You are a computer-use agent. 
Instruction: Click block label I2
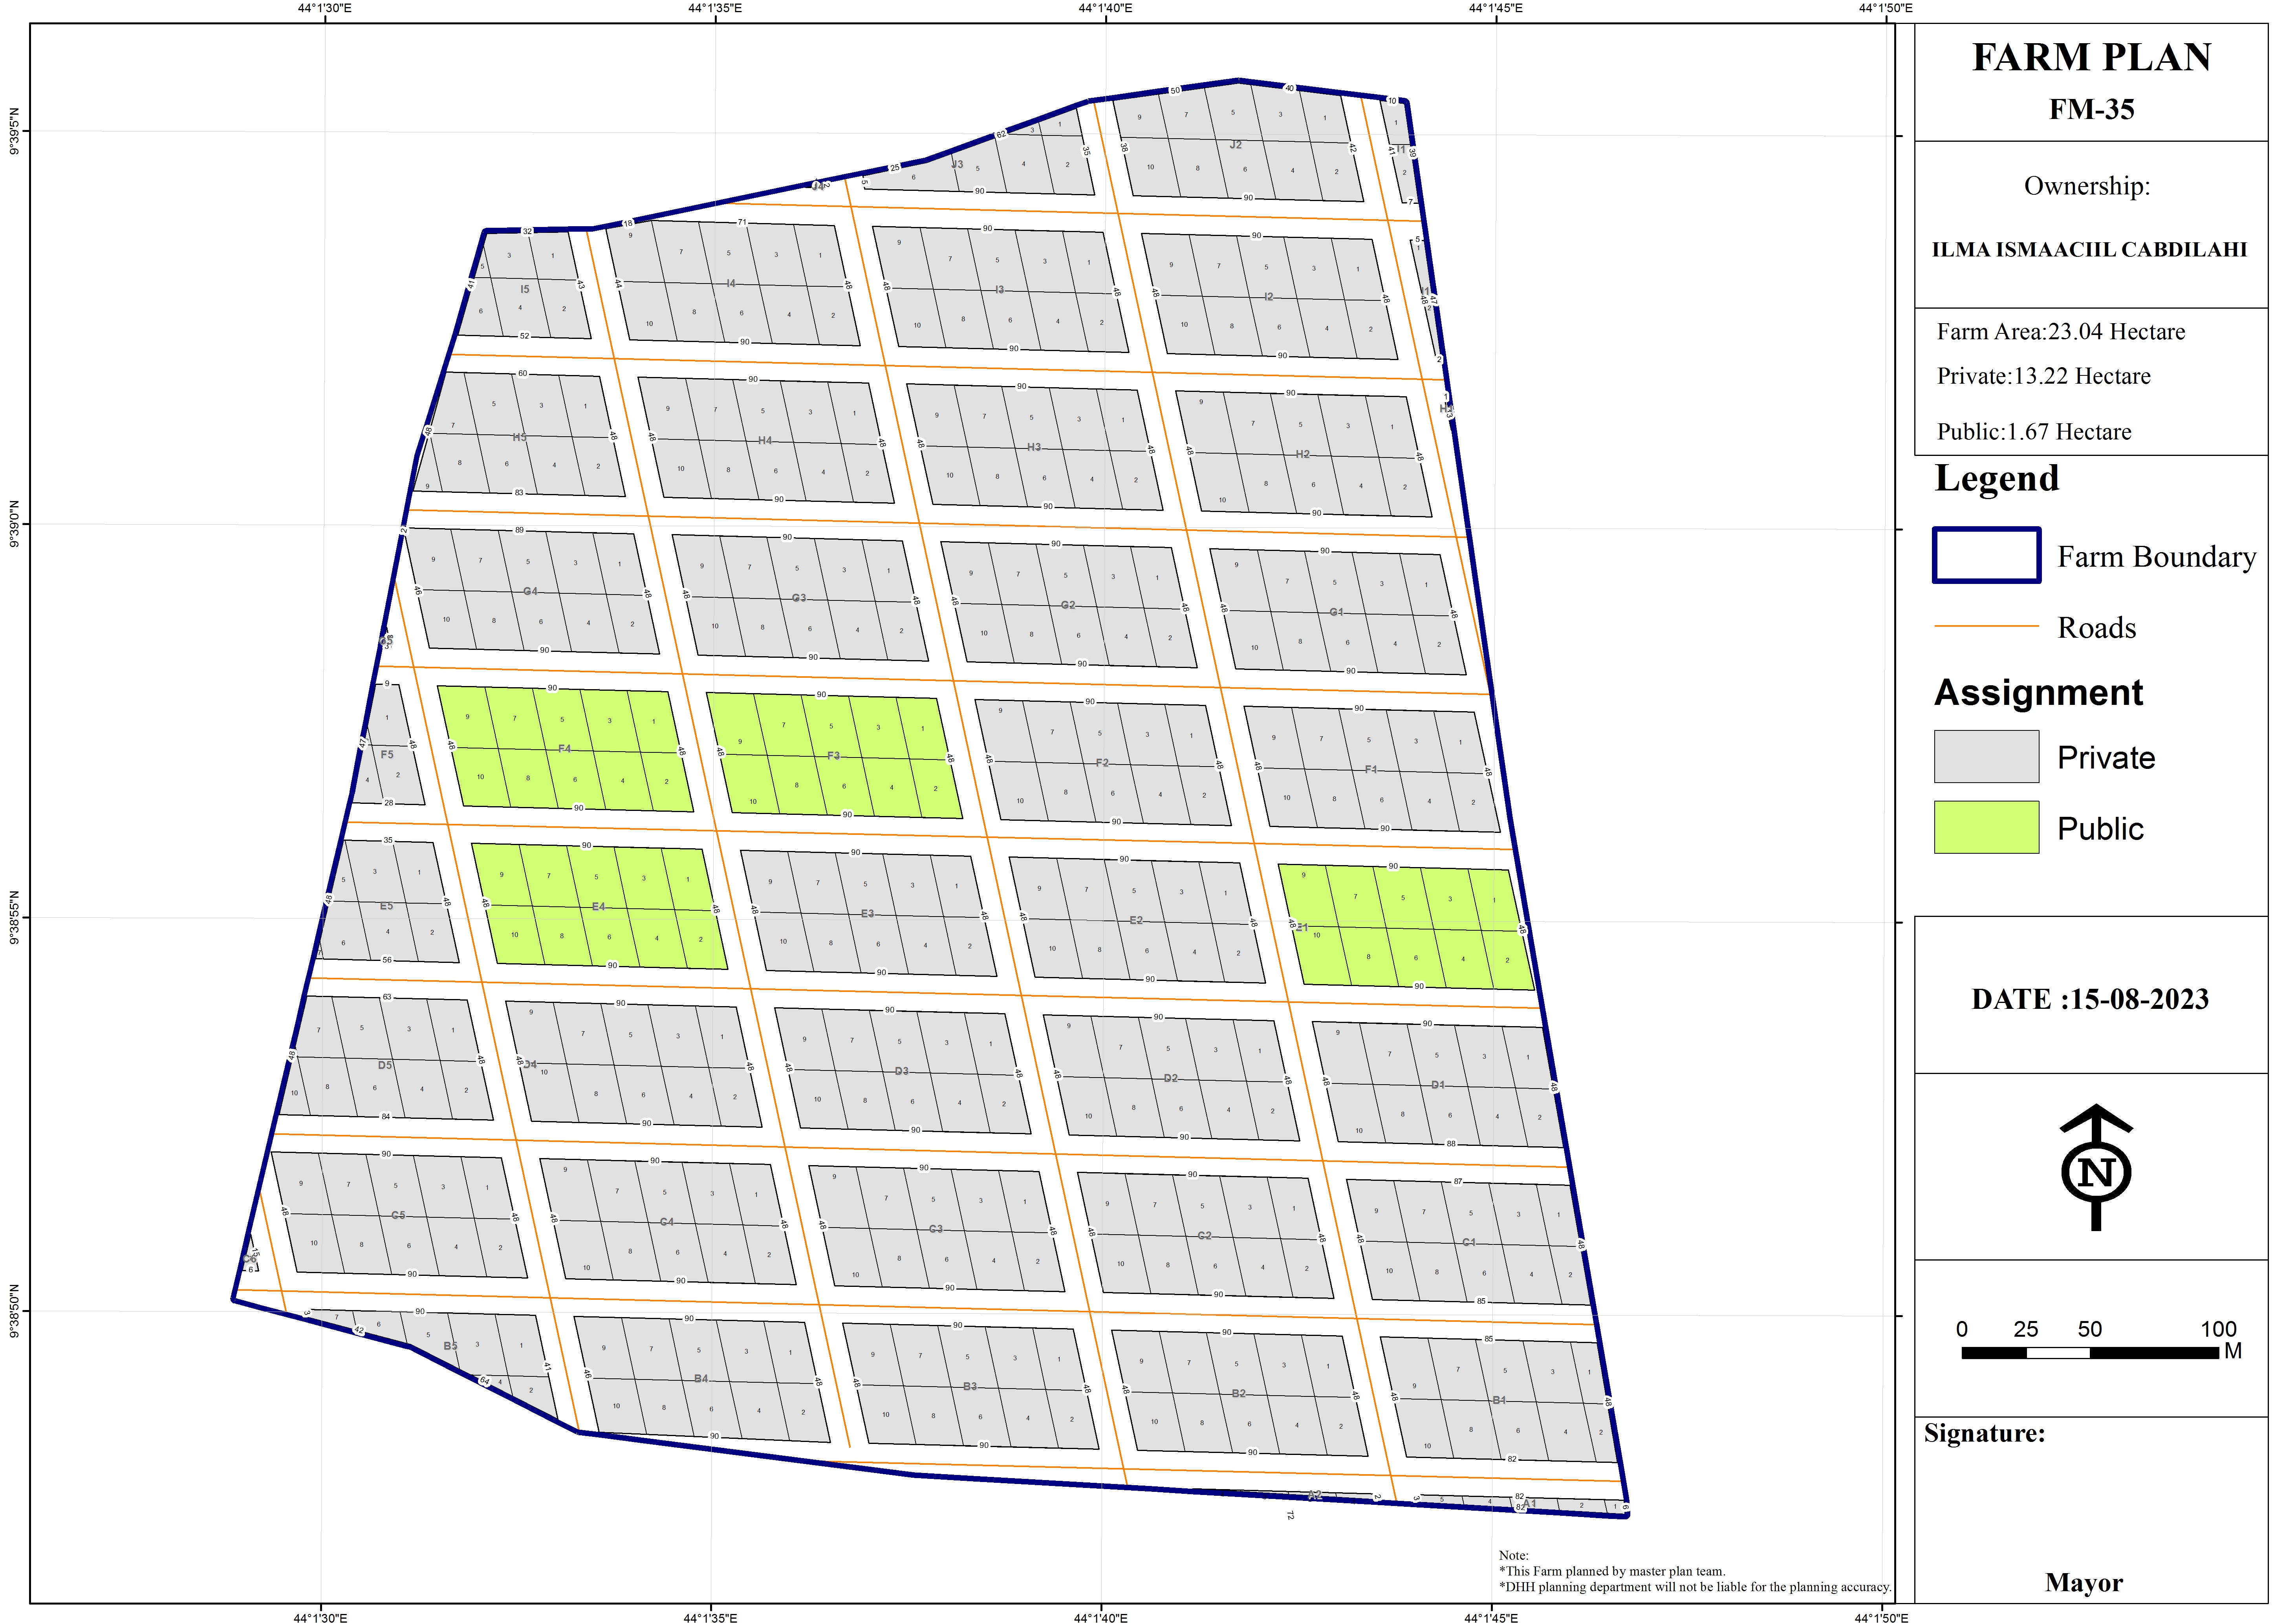[x=1268, y=296]
